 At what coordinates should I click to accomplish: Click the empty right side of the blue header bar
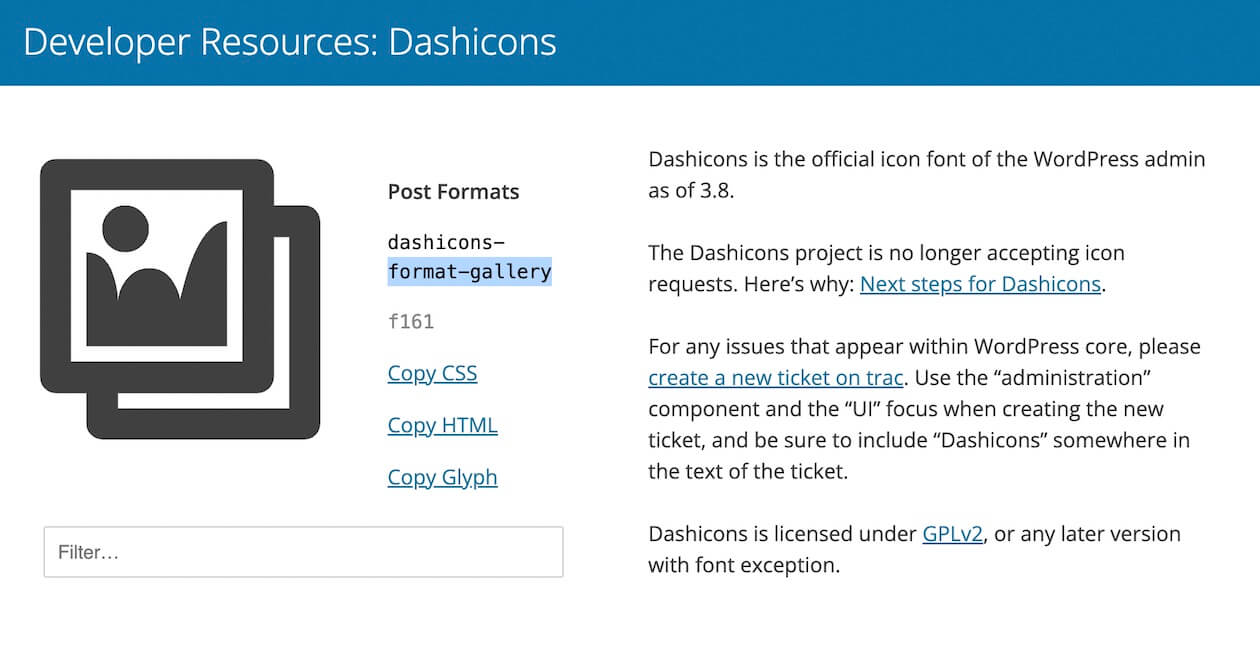point(1000,42)
